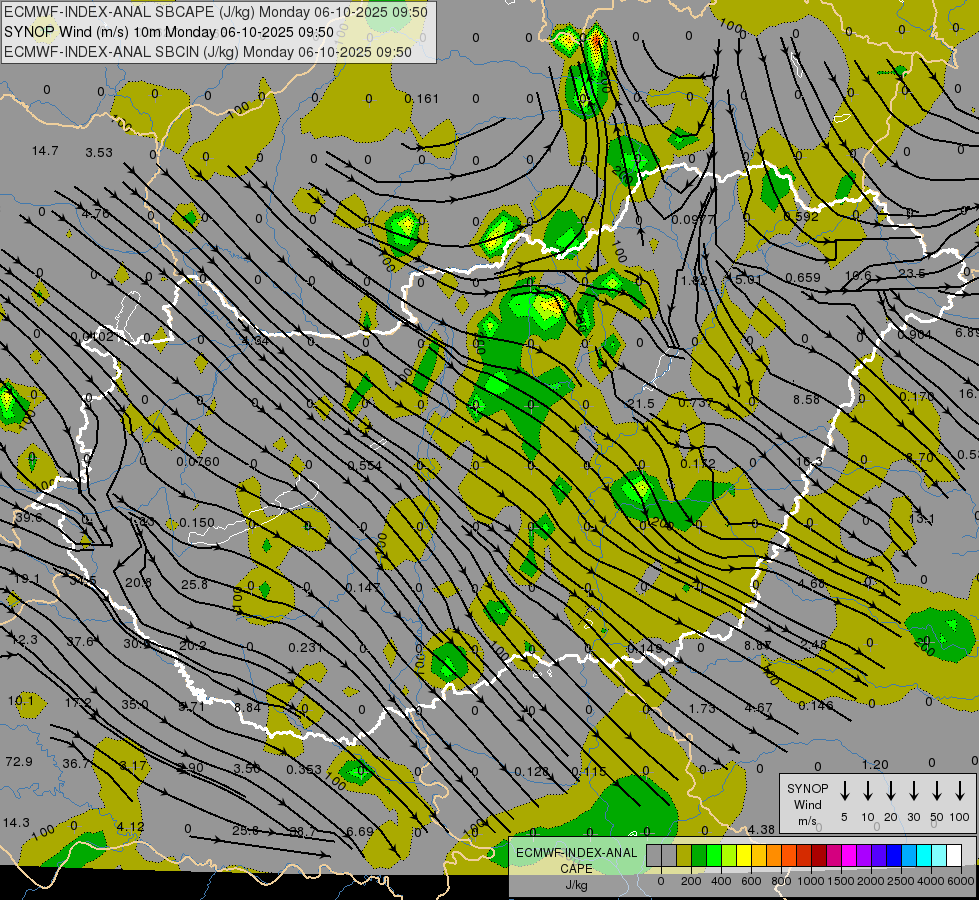Screen dimensions: 979x900
Task: Click the map value 23.5
Action: coord(912,274)
